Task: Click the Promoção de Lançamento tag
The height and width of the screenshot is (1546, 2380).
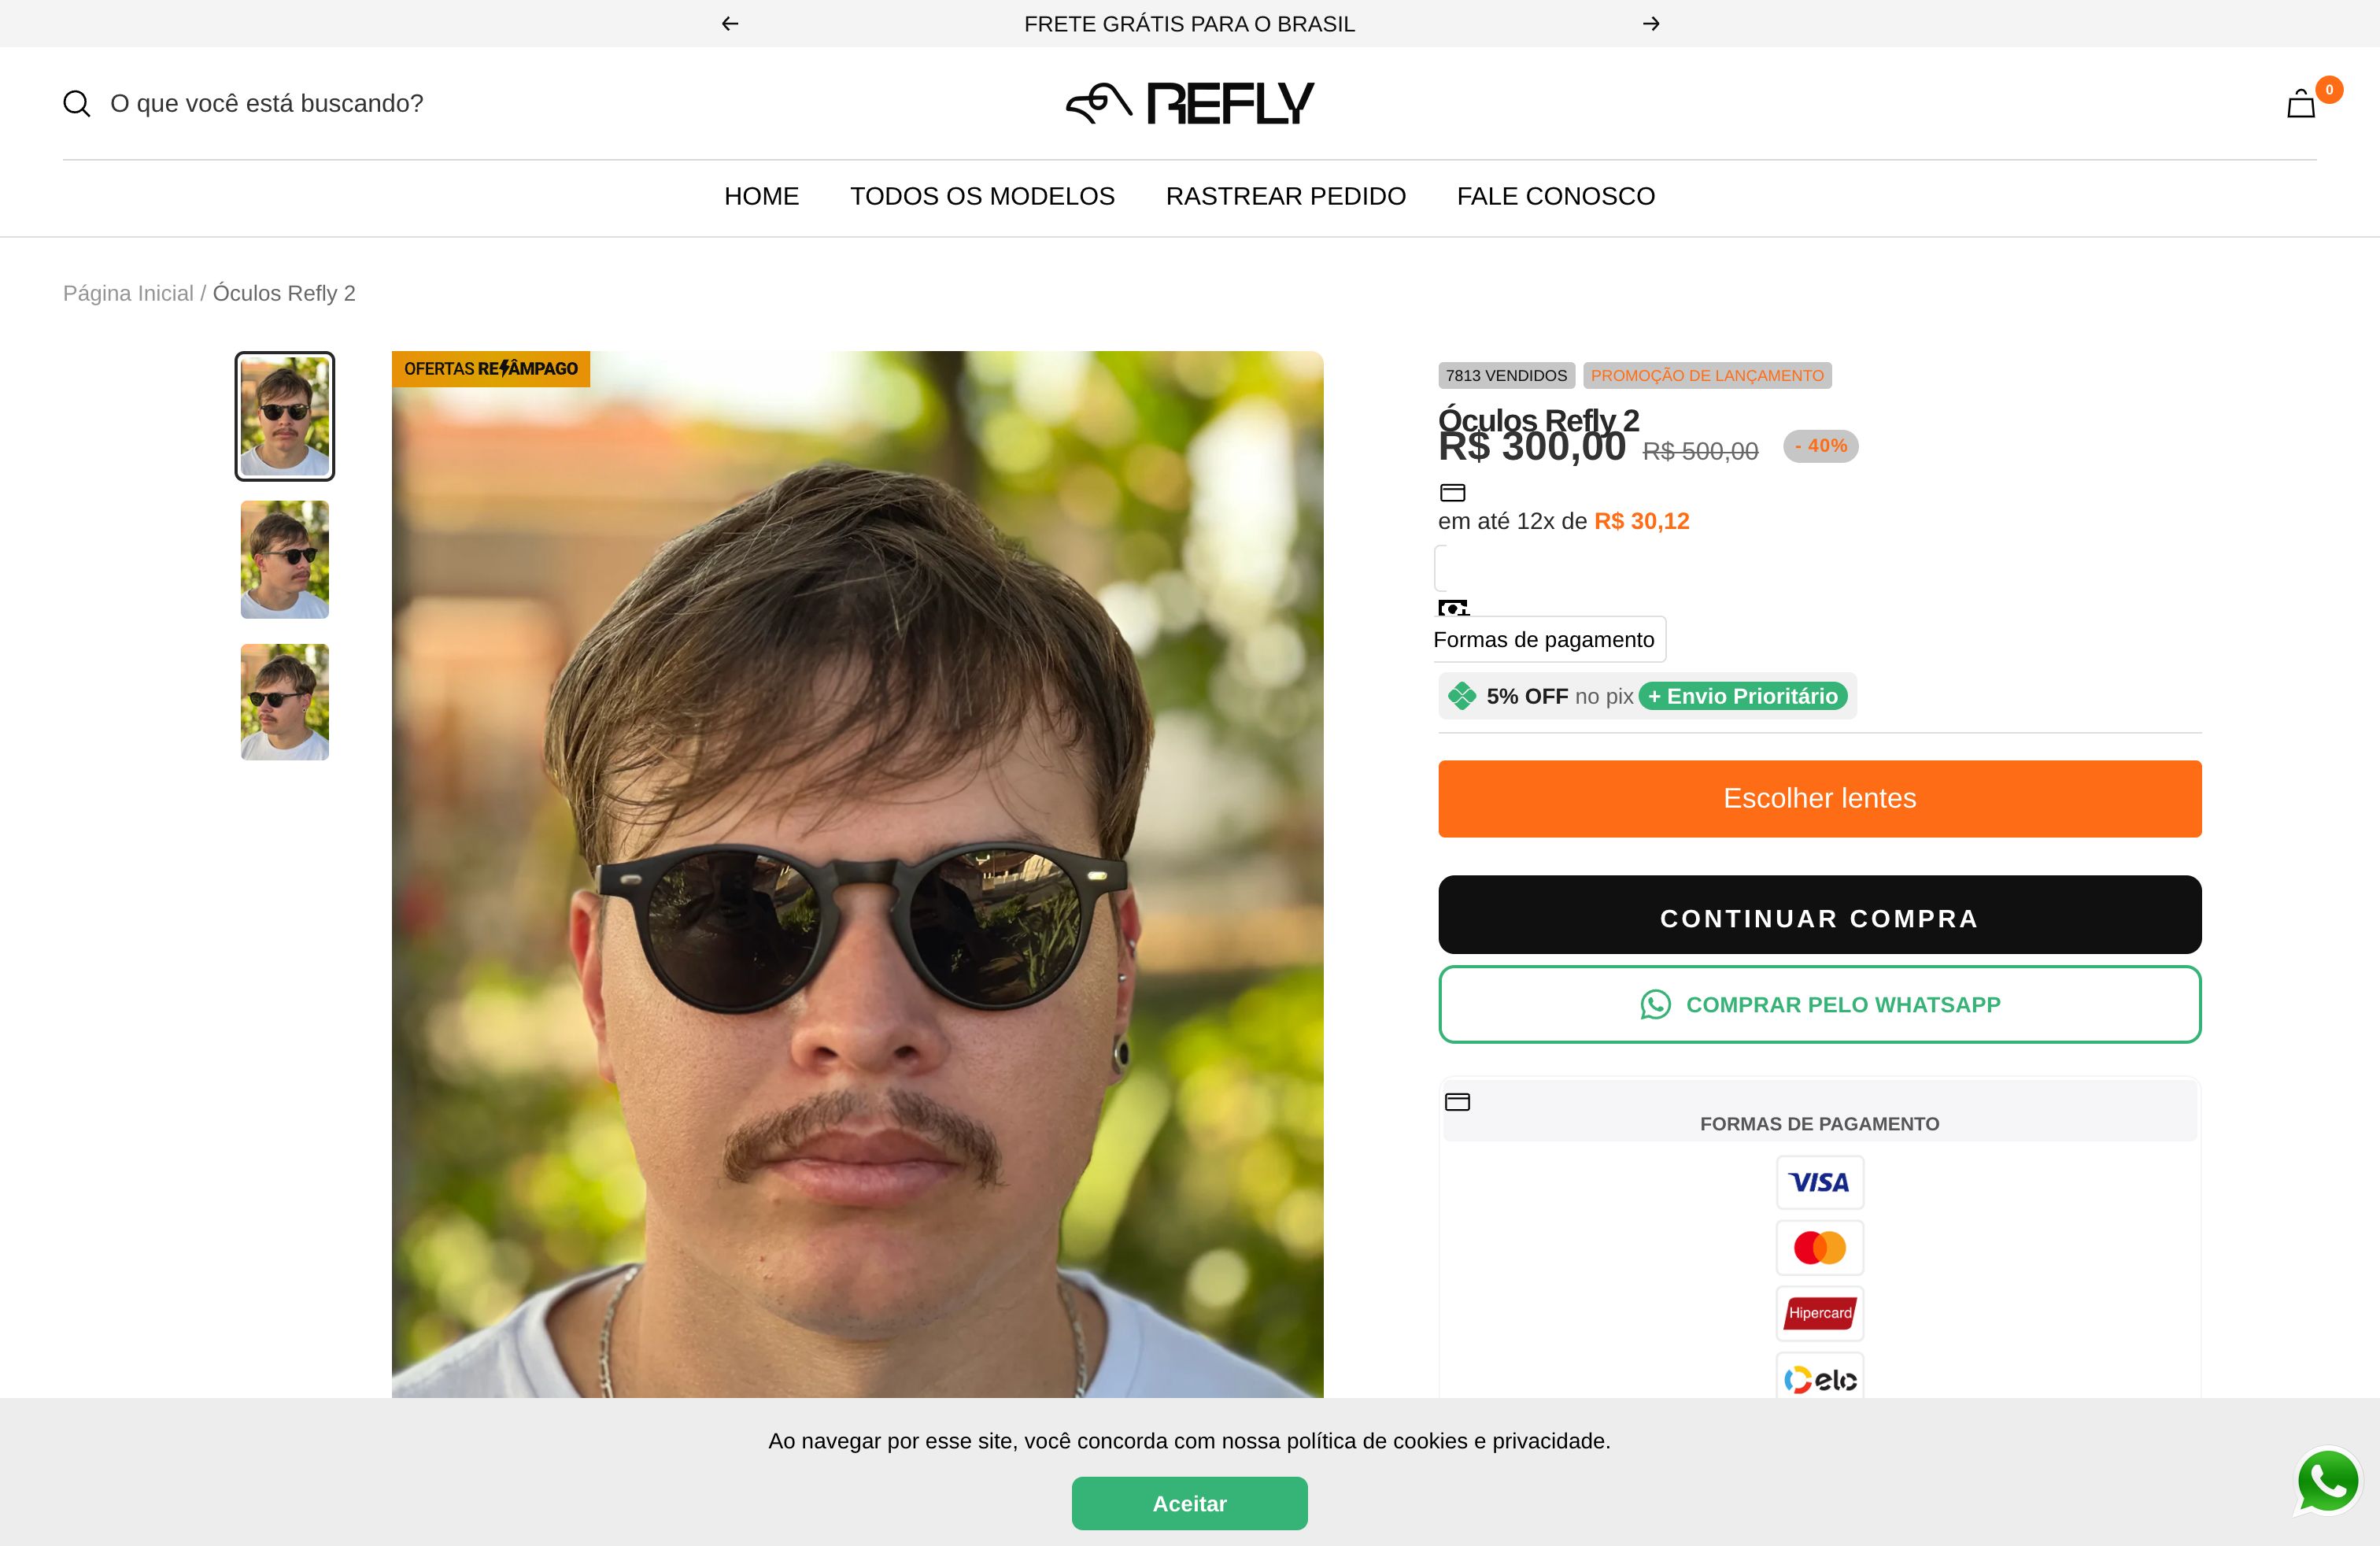Action: point(1708,375)
